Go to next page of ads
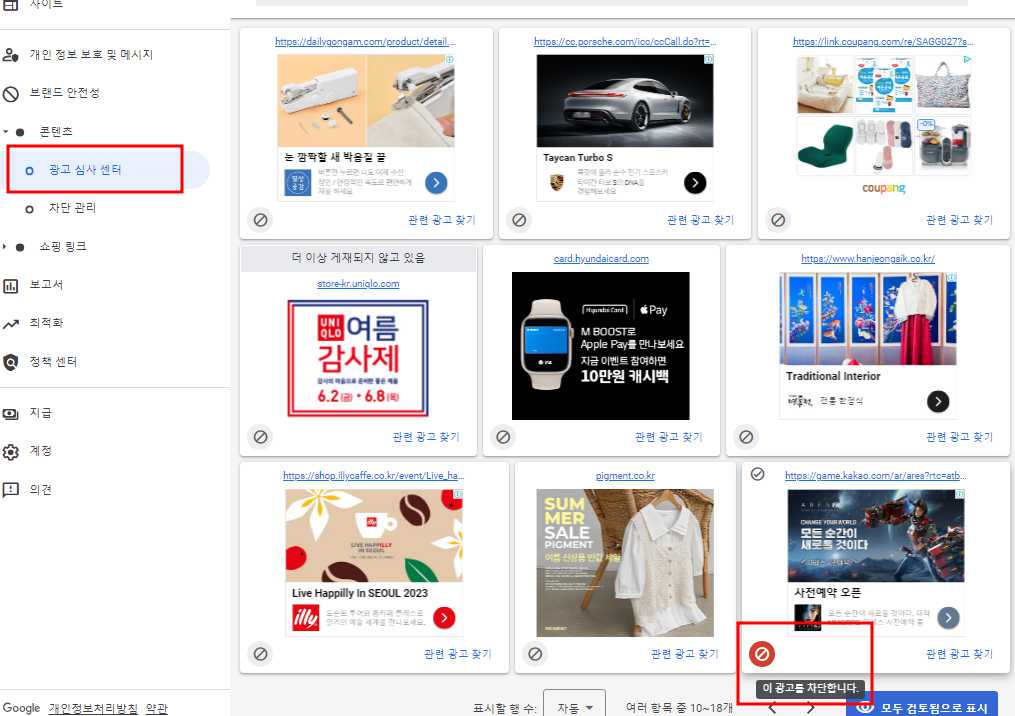The width and height of the screenshot is (1015, 716). 810,708
